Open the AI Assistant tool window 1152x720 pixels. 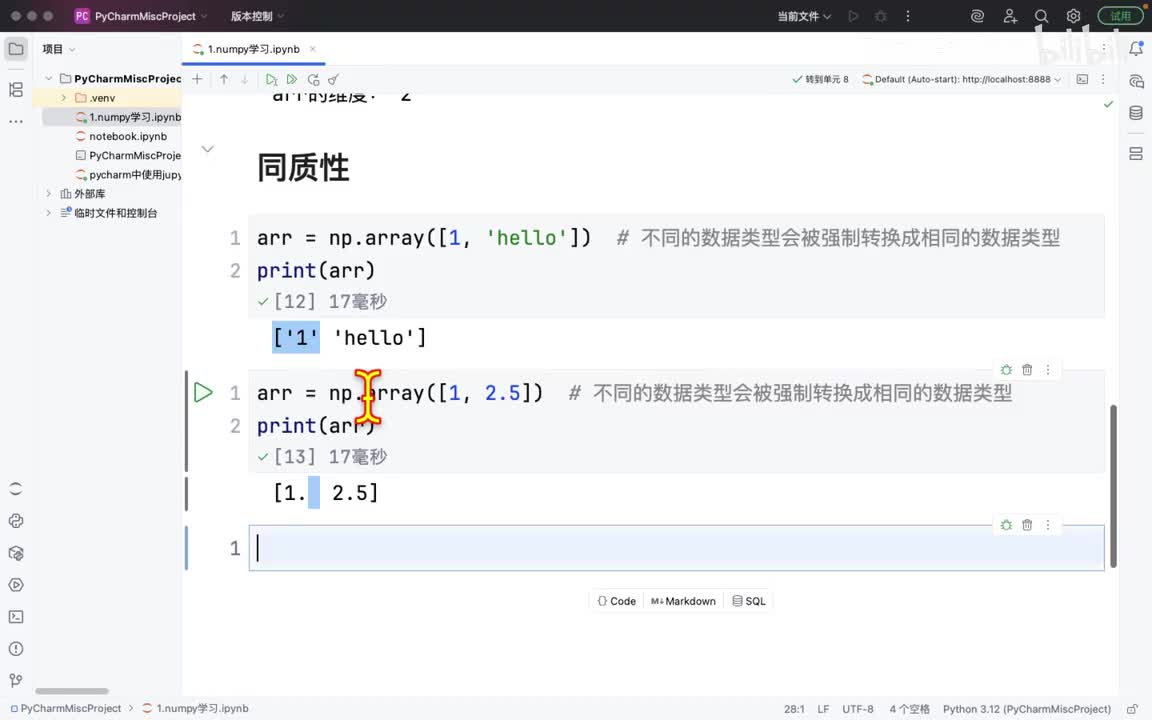click(x=1136, y=81)
